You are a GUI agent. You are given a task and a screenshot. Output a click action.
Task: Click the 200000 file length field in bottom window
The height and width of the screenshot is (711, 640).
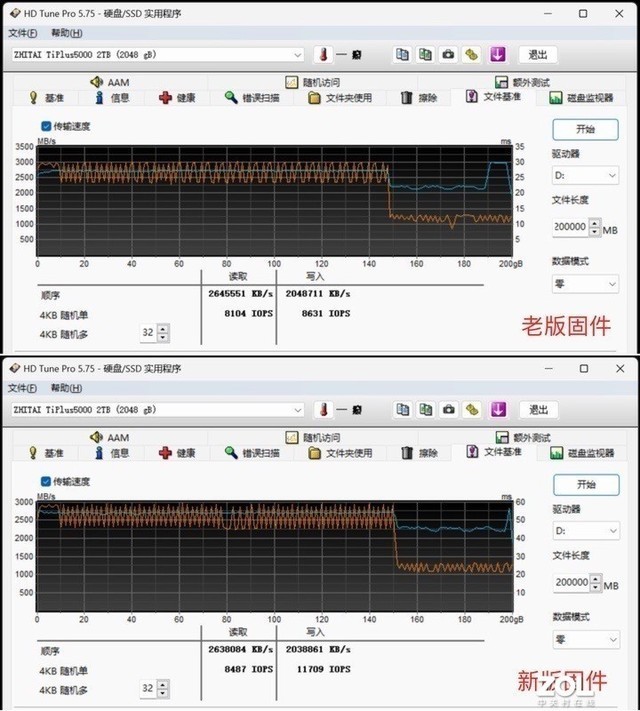[x=572, y=582]
